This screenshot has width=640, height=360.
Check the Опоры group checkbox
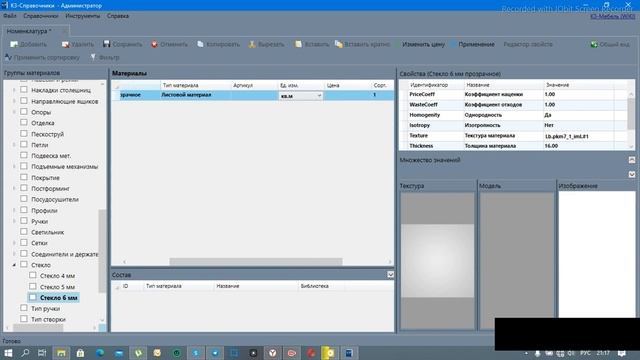coord(24,111)
